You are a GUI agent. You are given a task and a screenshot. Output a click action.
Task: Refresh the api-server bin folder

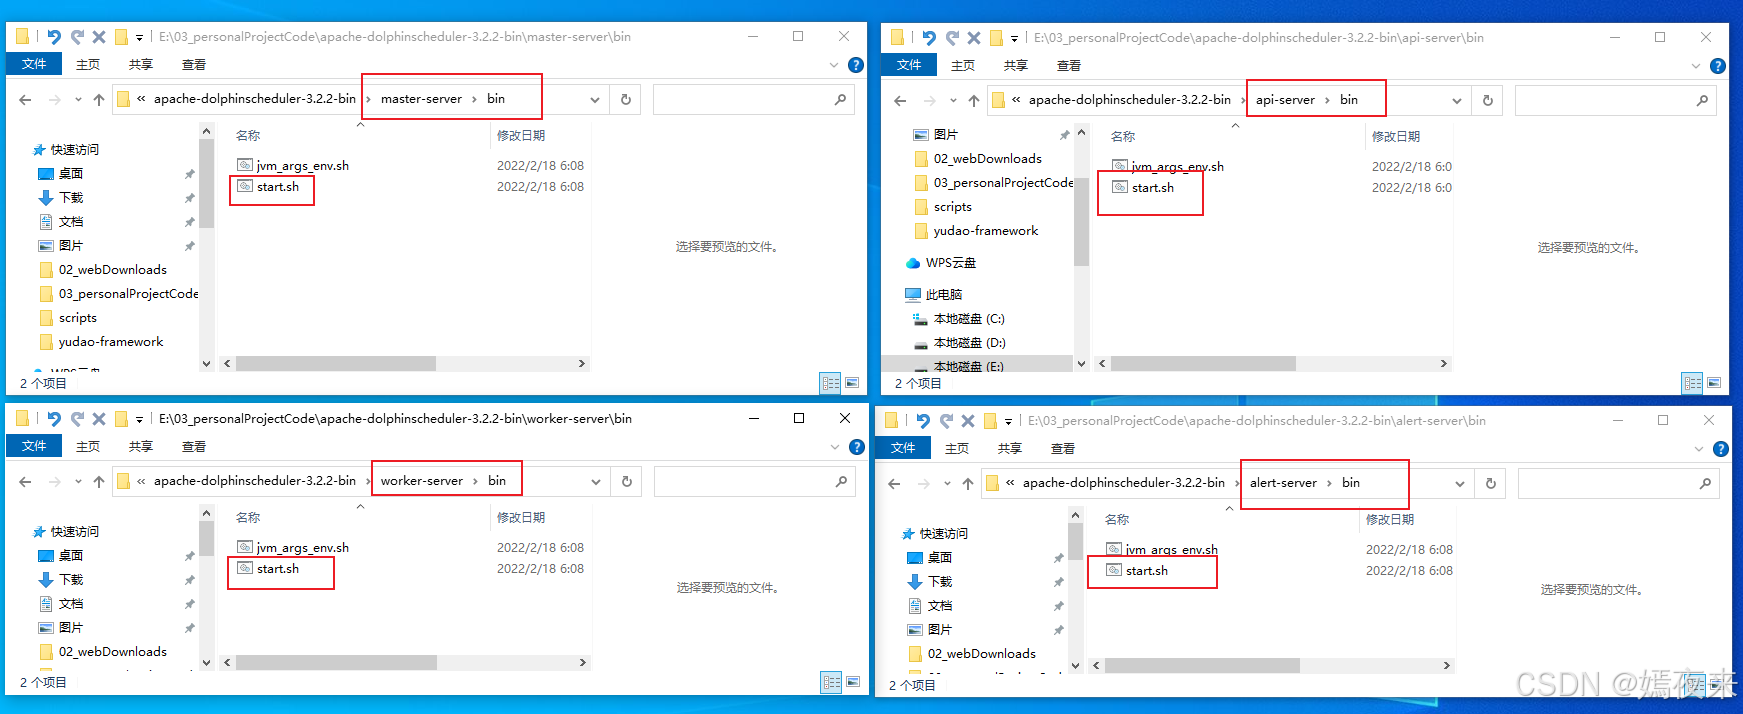pos(1488,100)
